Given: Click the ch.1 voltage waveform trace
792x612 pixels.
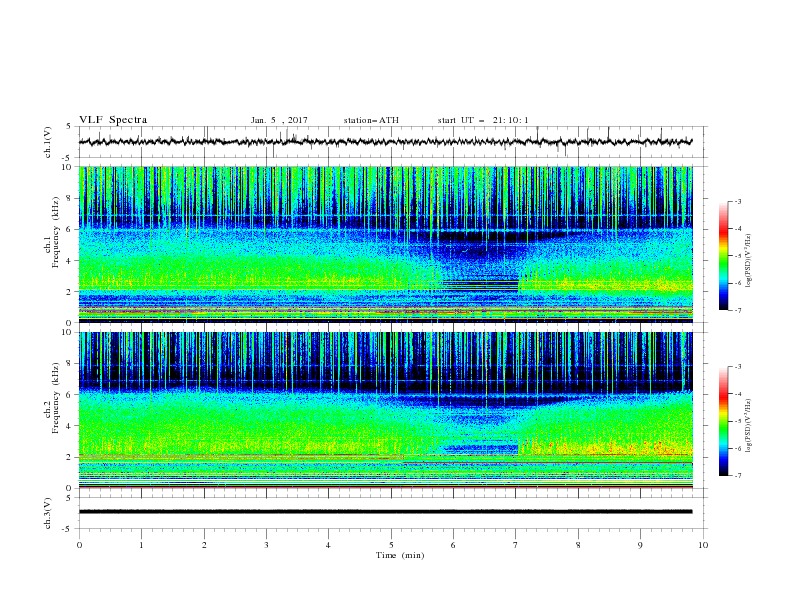Looking at the screenshot, I should [x=385, y=142].
